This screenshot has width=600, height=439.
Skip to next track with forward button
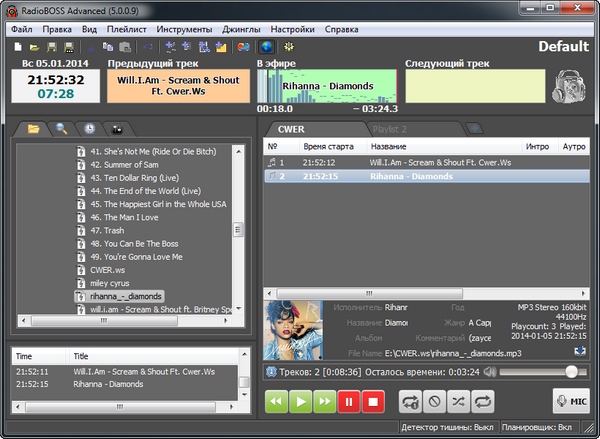[325, 402]
